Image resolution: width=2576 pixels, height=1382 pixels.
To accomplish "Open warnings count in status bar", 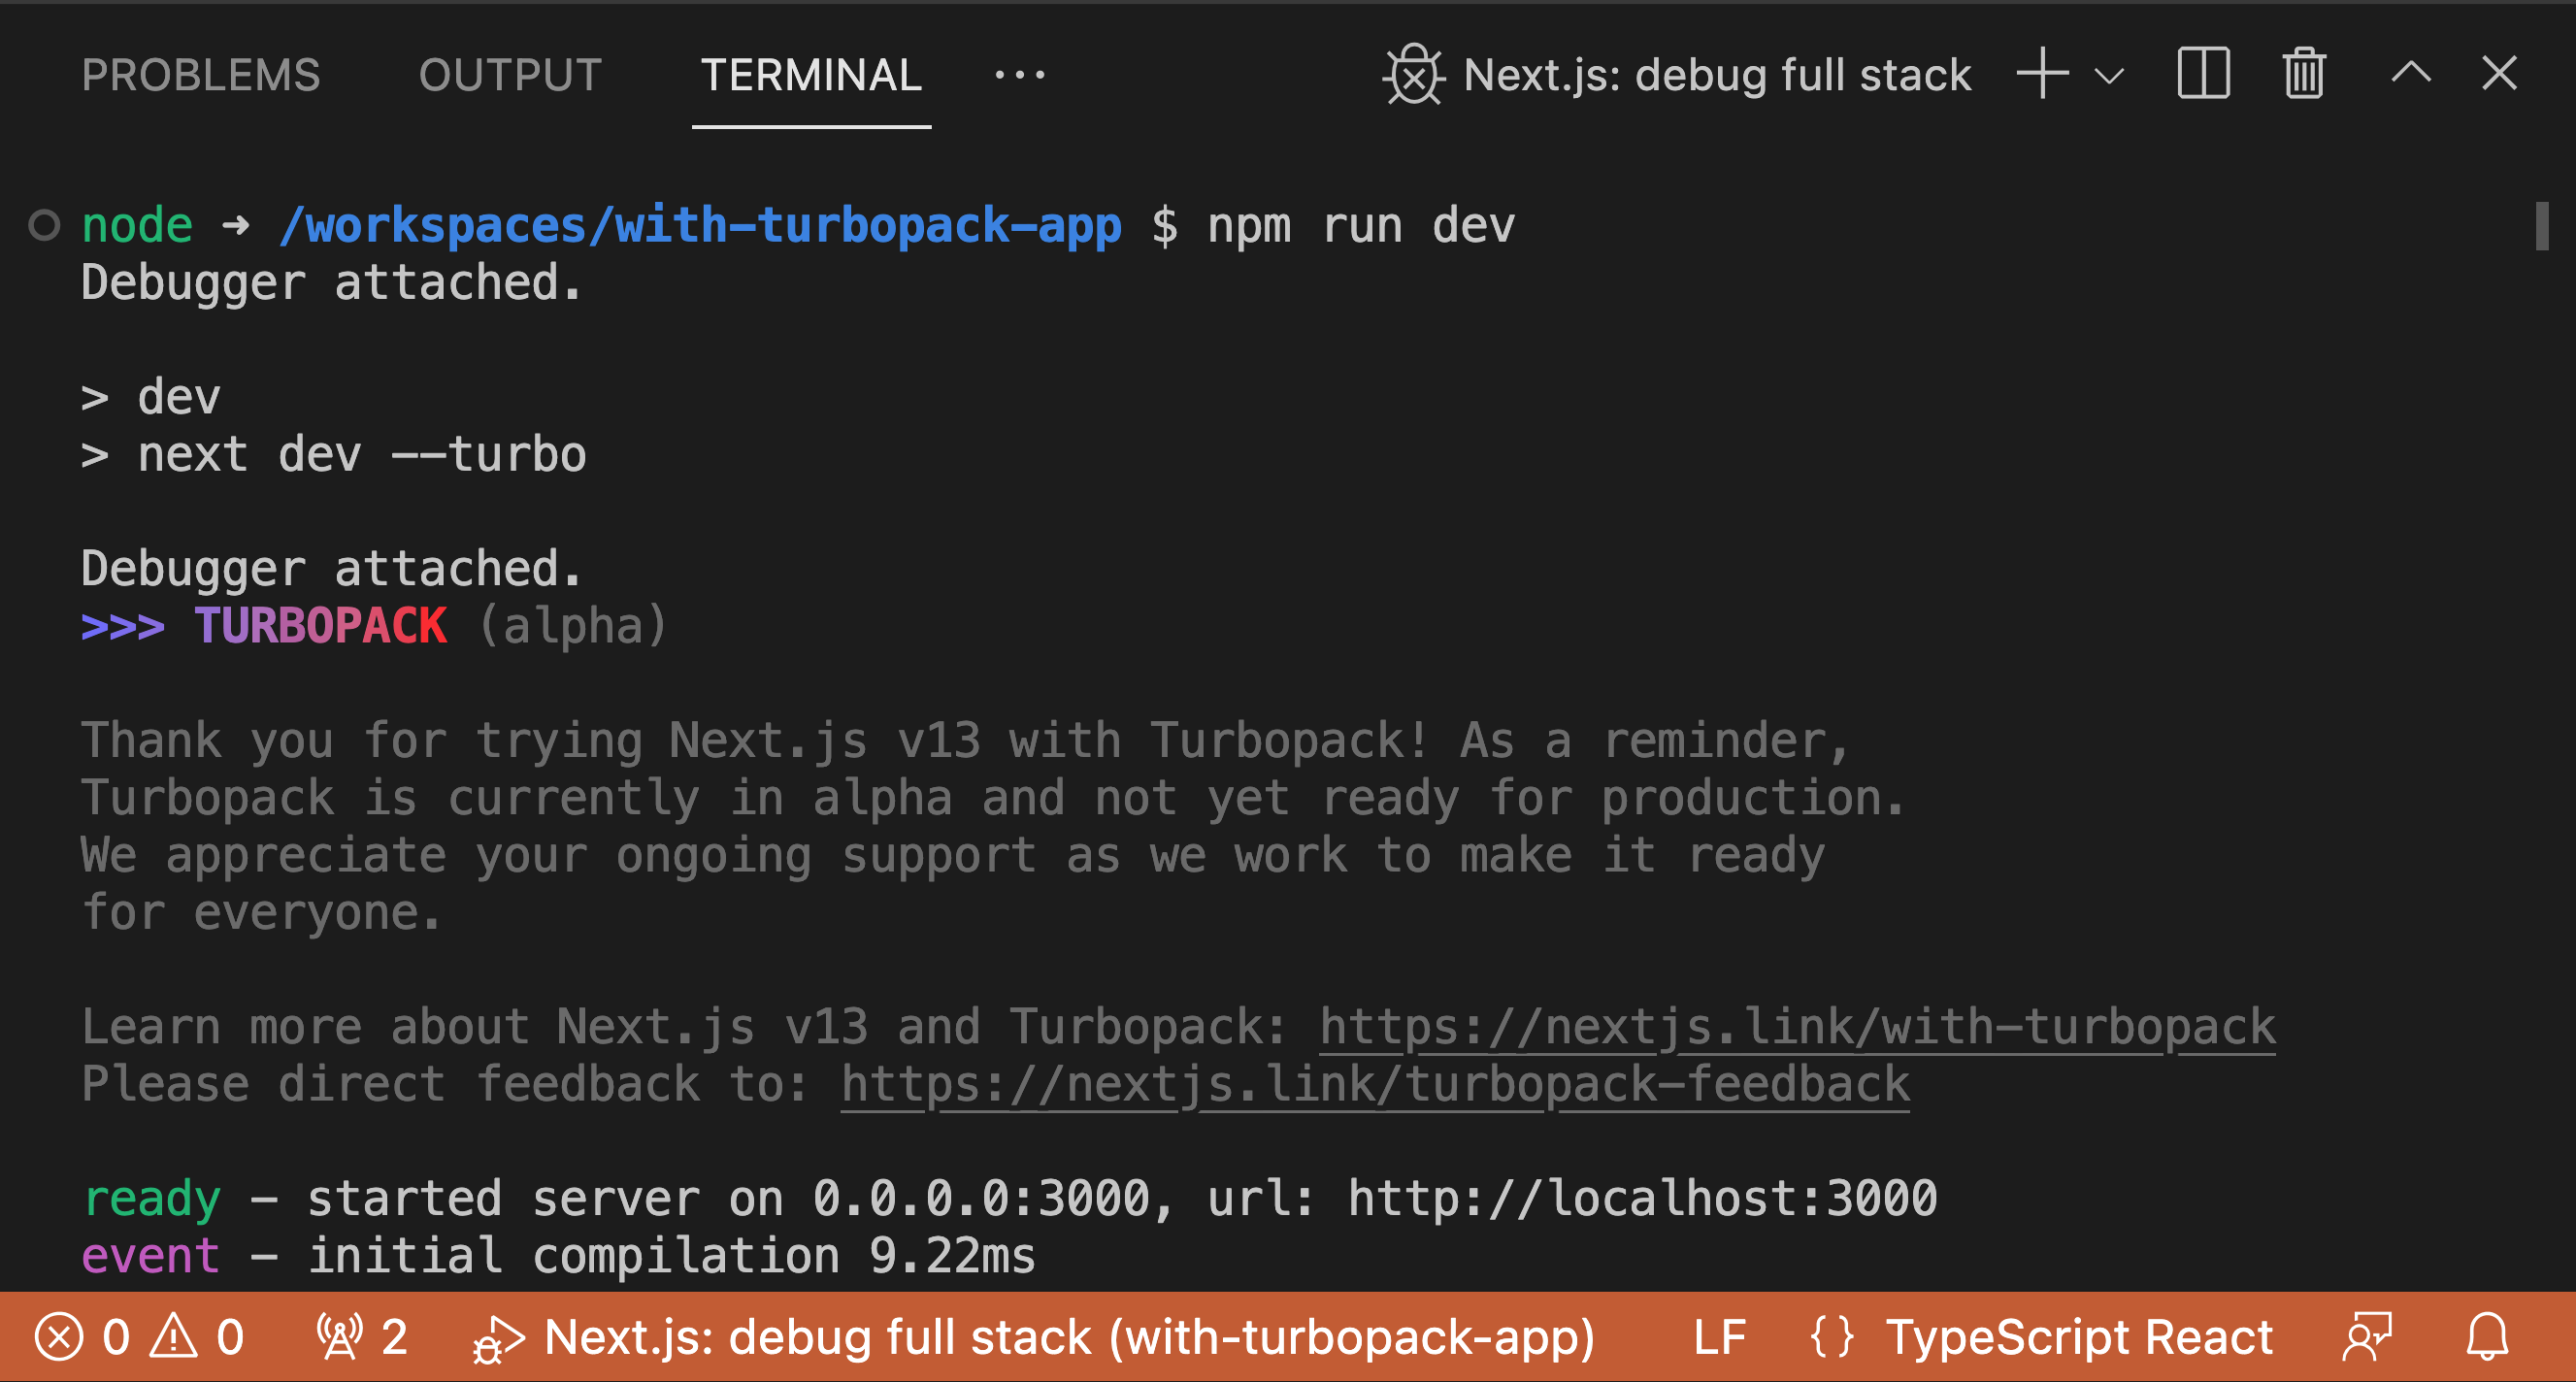I will (197, 1337).
